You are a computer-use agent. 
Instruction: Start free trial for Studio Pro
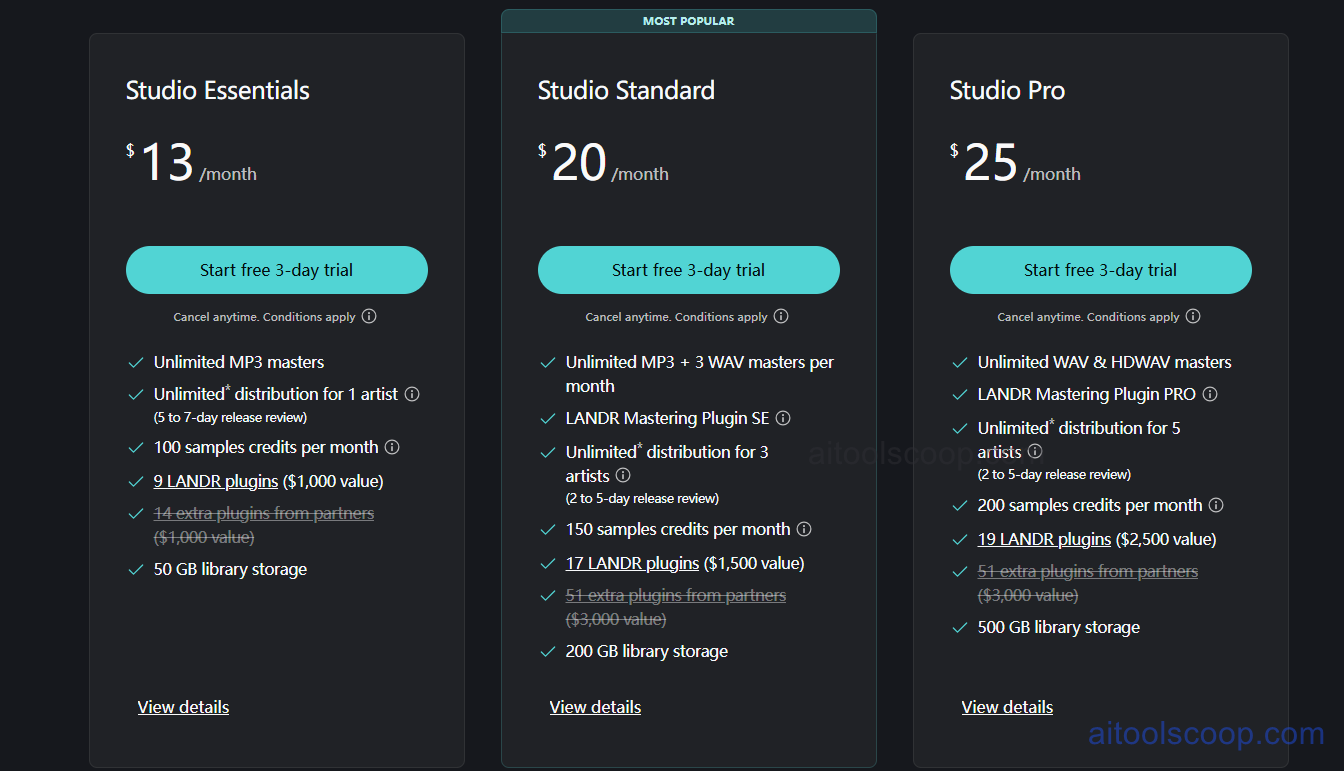[x=1101, y=270]
